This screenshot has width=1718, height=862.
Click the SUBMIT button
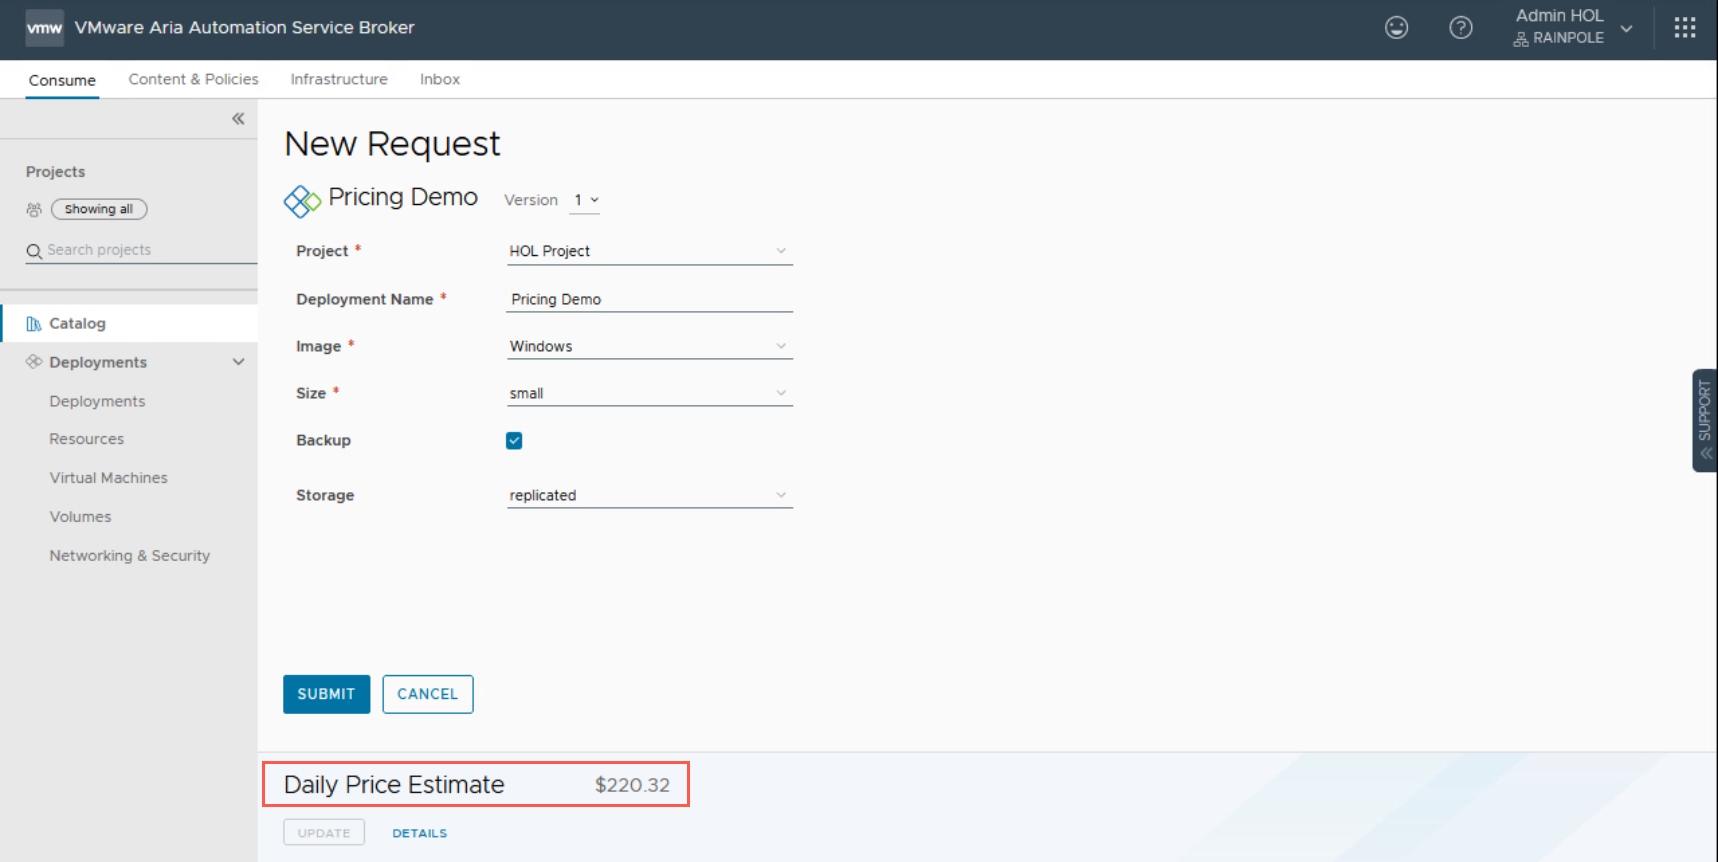click(326, 694)
